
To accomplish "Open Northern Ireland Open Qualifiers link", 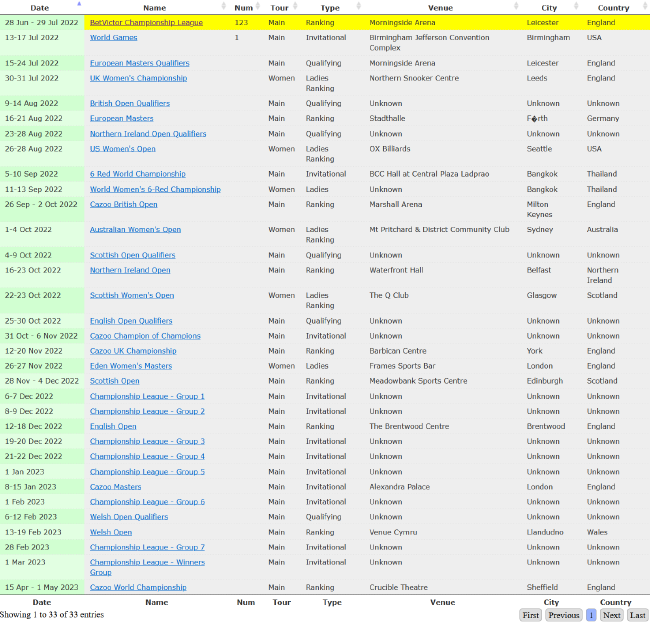I will 148,133.
